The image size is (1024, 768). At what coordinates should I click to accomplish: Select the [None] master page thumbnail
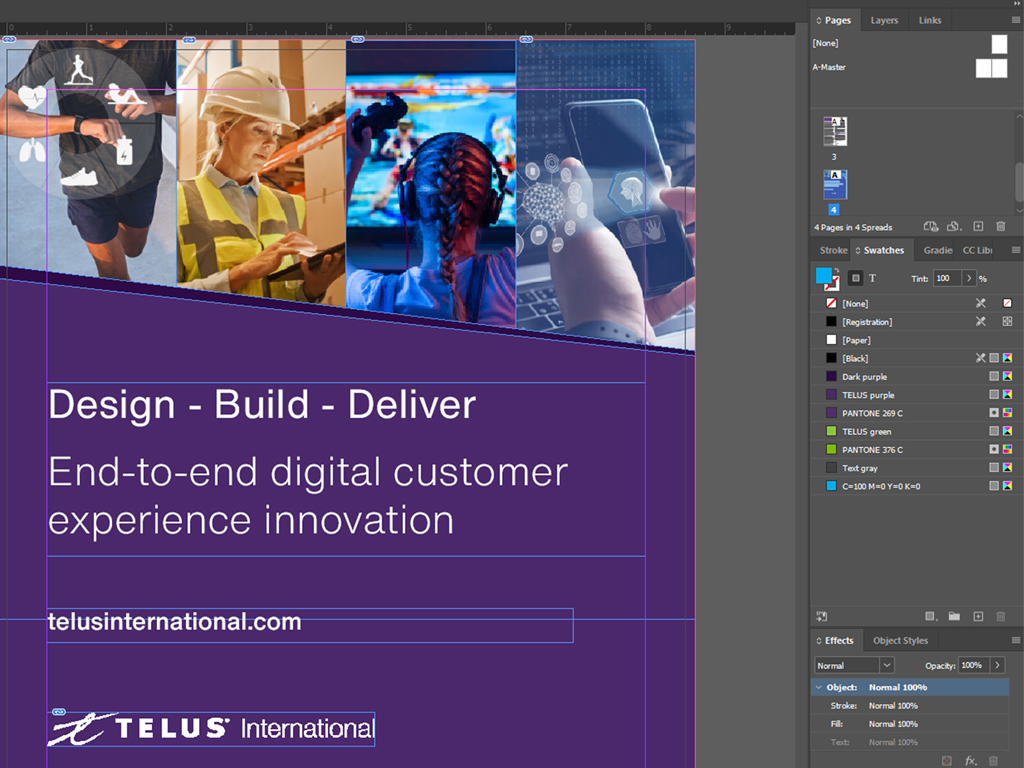(x=999, y=44)
